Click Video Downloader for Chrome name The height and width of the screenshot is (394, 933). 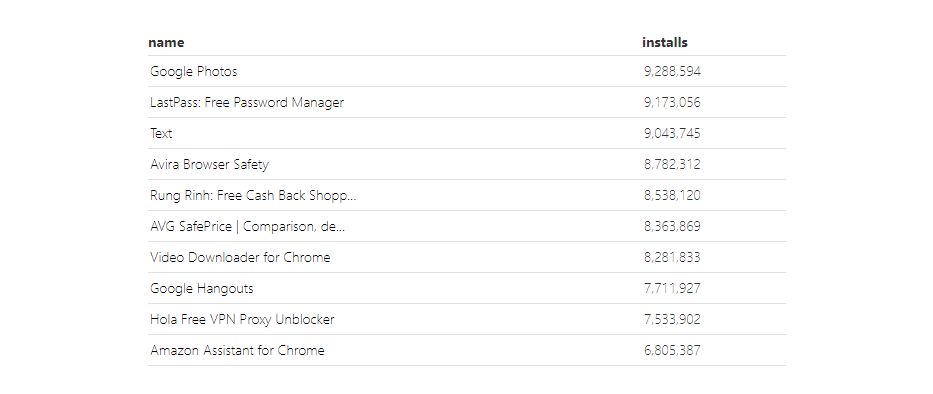coord(240,257)
